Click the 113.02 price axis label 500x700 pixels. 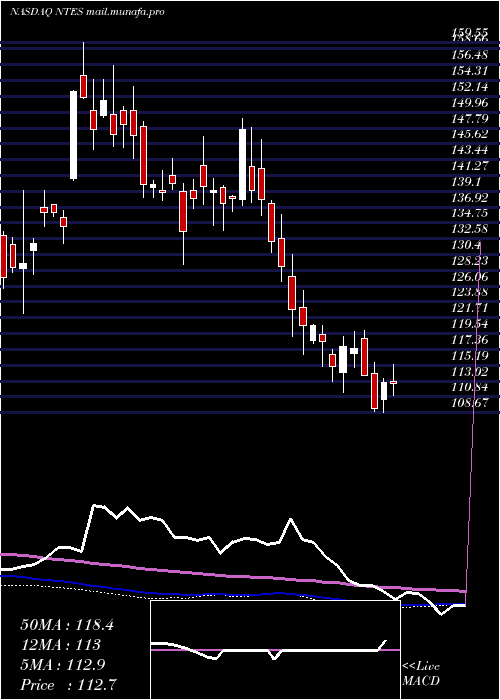pyautogui.click(x=470, y=371)
